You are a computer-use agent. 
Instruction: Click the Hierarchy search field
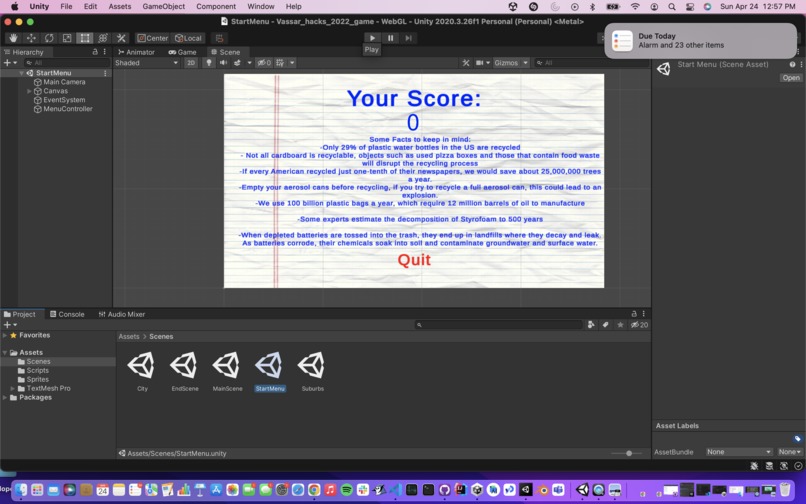(67, 63)
